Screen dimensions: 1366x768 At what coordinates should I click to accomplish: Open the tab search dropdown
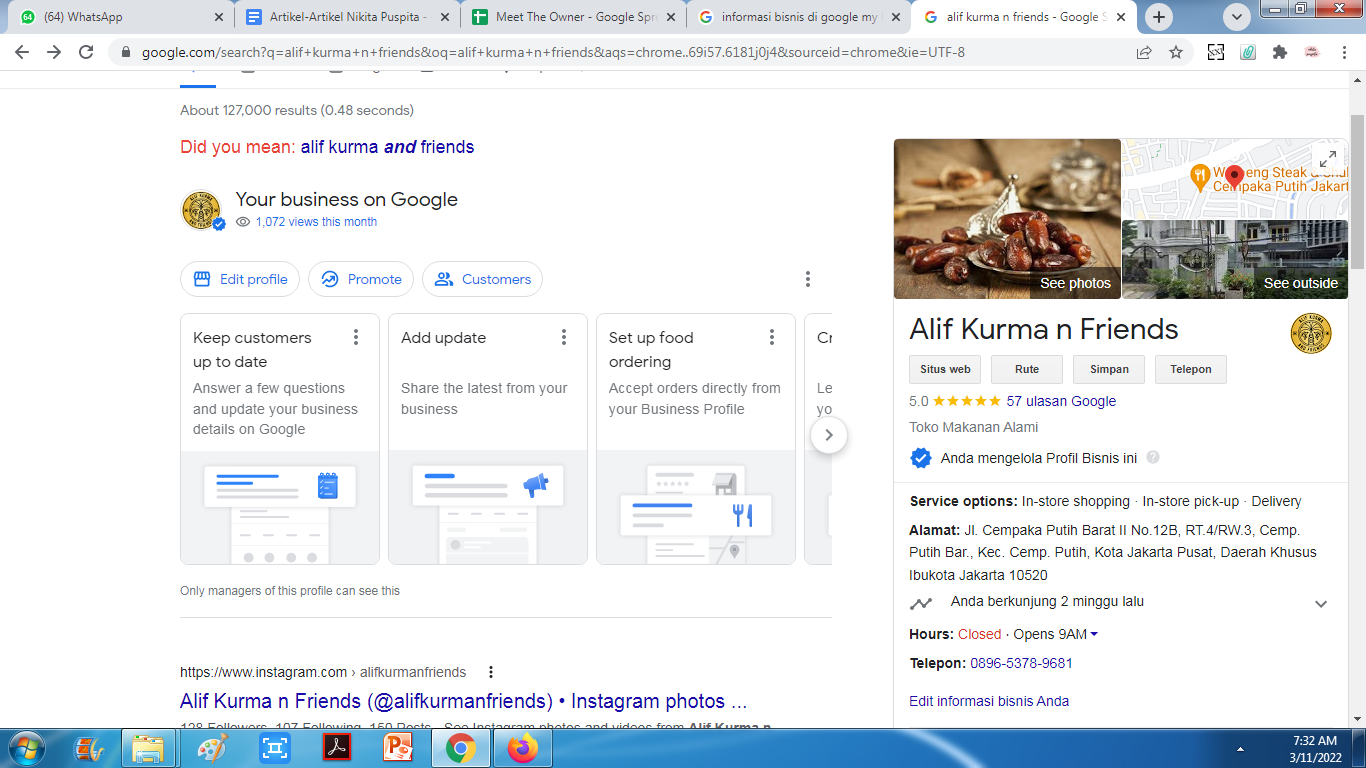(x=1237, y=17)
